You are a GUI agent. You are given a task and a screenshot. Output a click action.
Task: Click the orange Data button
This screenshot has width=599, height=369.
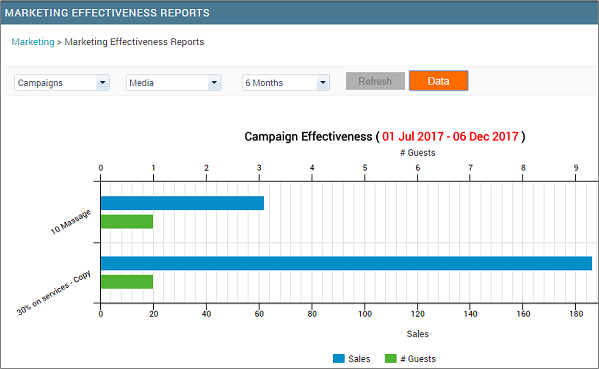pyautogui.click(x=439, y=81)
